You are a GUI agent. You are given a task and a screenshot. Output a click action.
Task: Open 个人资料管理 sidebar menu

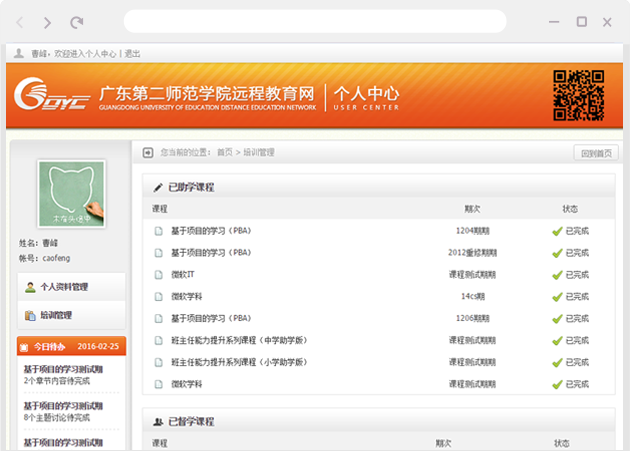(x=70, y=287)
